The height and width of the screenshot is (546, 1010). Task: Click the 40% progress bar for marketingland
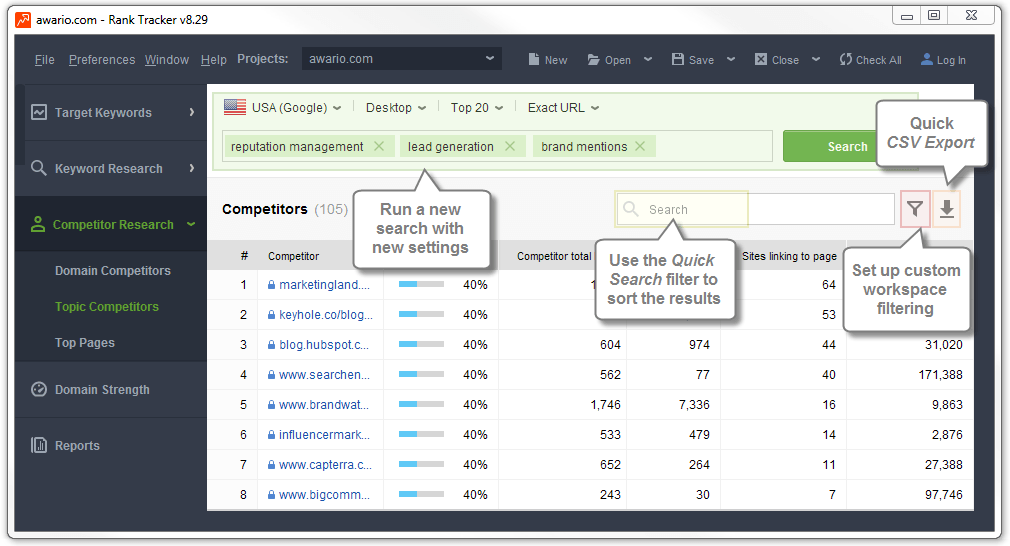click(x=421, y=285)
